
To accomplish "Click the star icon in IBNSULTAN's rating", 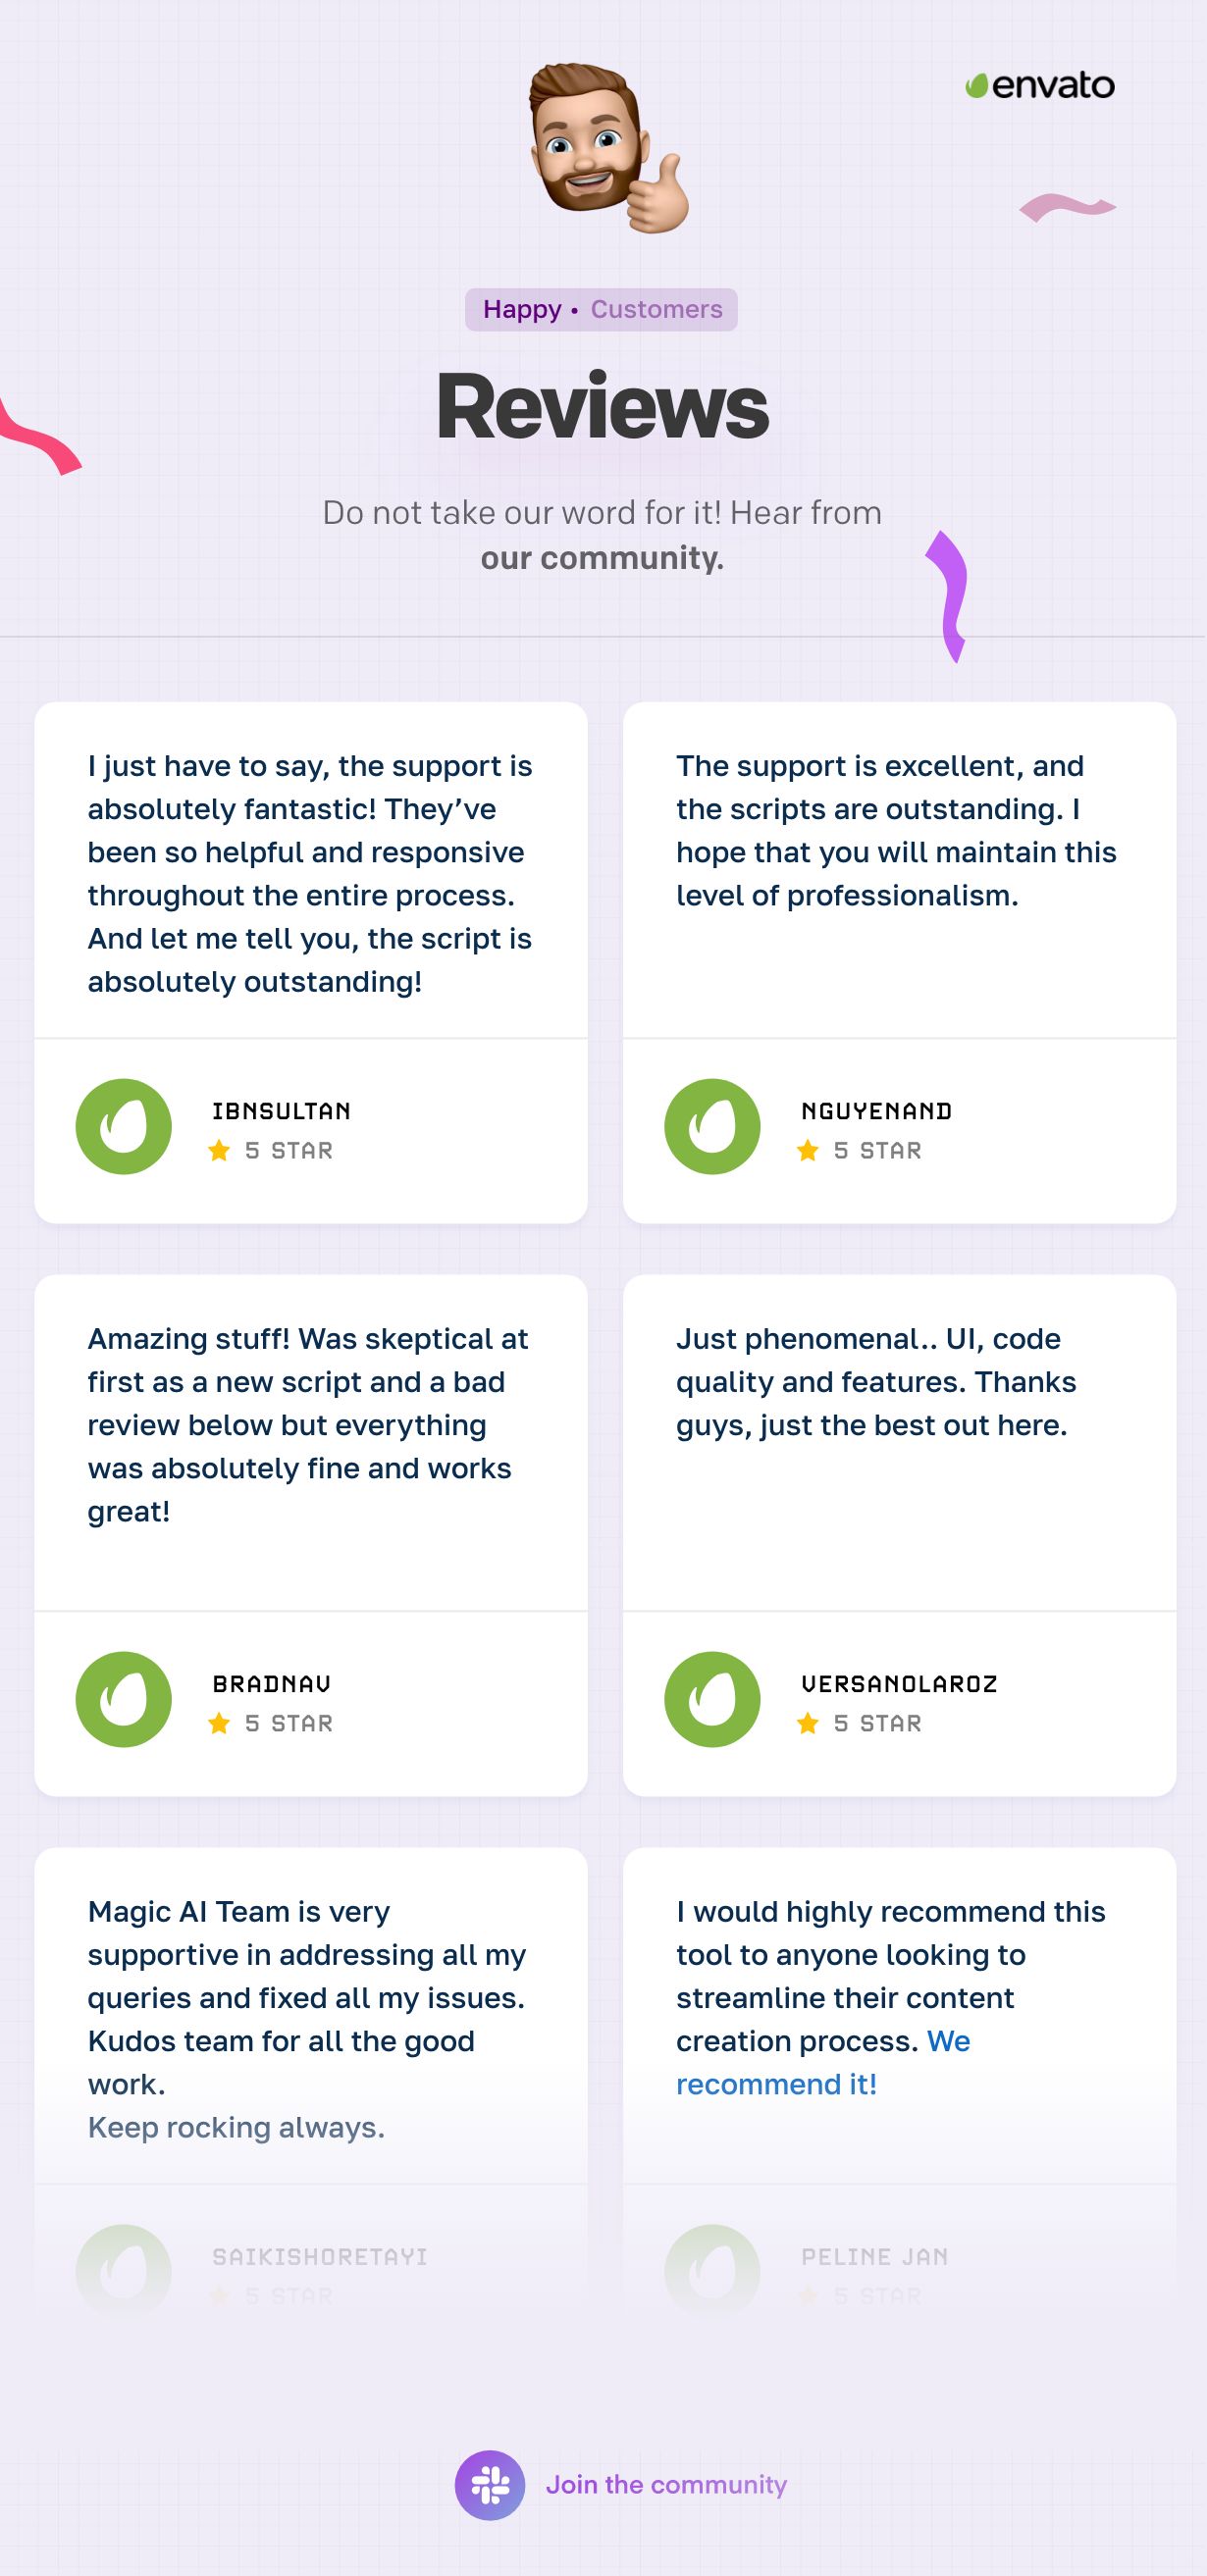I will (219, 1150).
